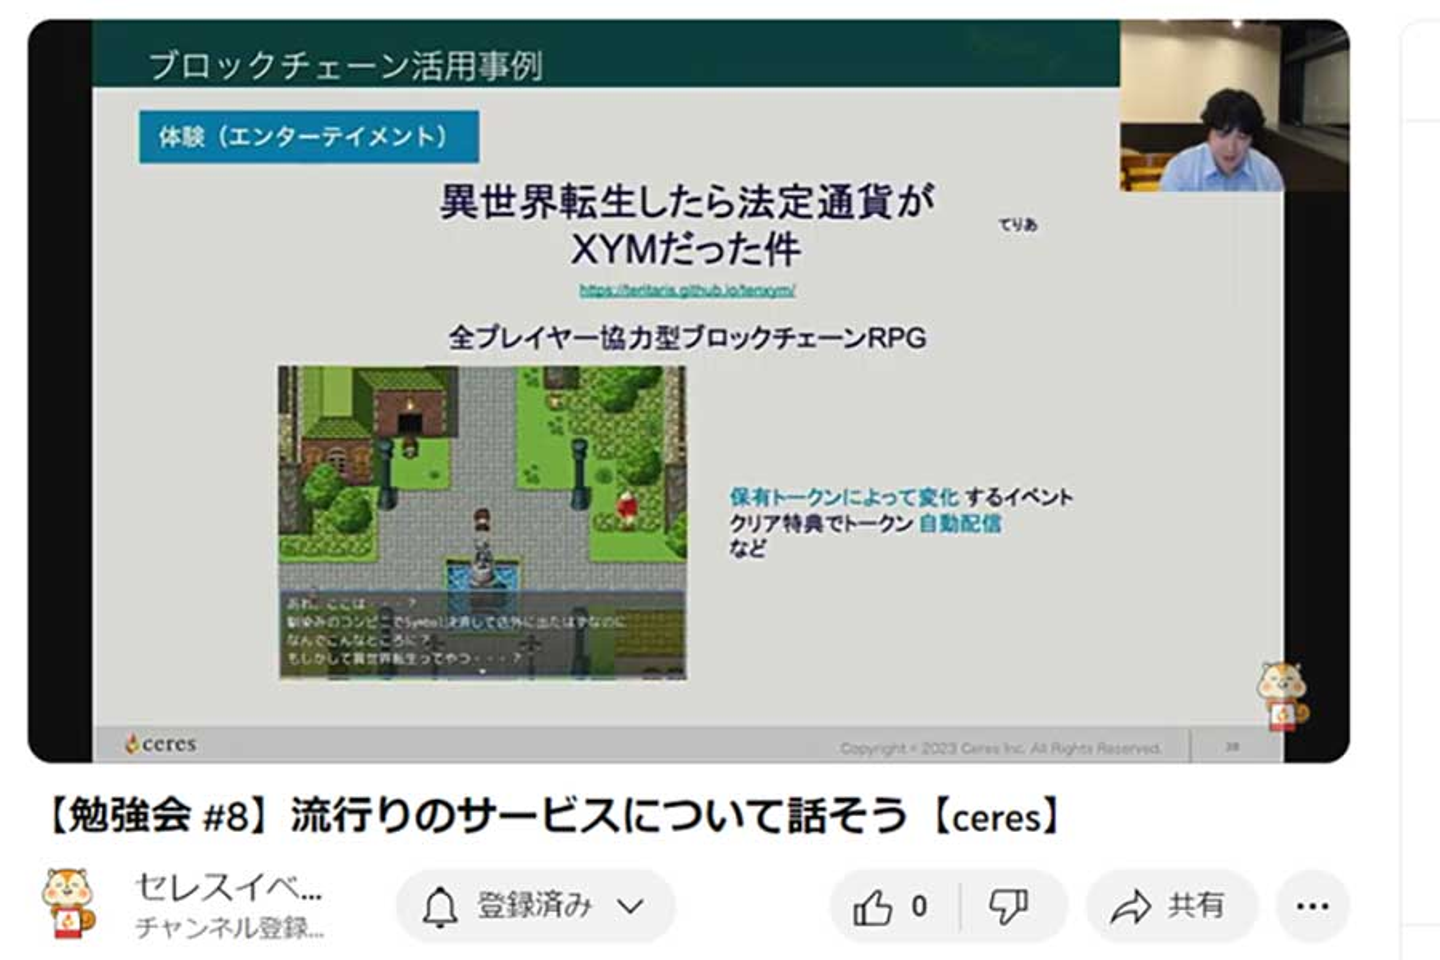Image resolution: width=1440 pixels, height=960 pixels.
Task: Click the channel squirrel watermark in the video
Action: [x=1281, y=696]
